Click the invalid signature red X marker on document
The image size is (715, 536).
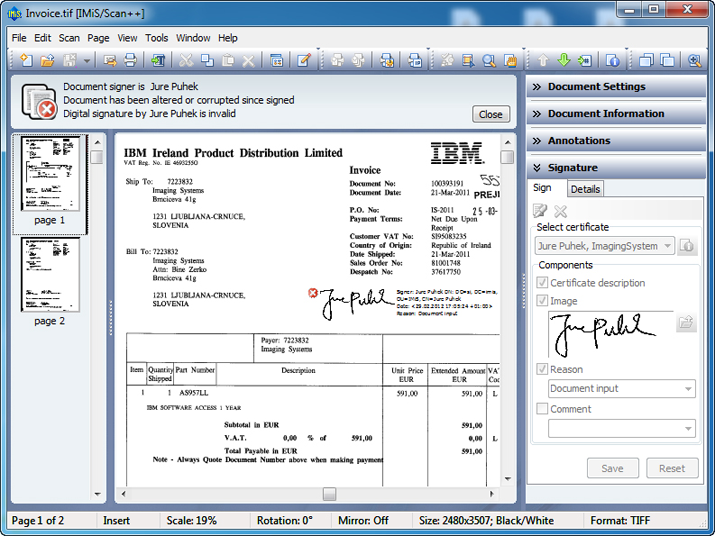click(313, 293)
